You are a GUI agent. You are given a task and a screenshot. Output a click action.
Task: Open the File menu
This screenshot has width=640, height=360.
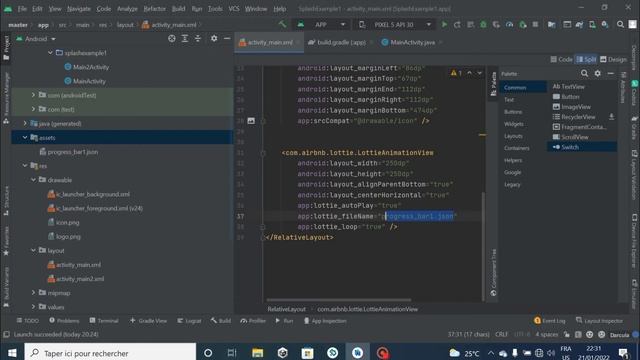click(22, 9)
